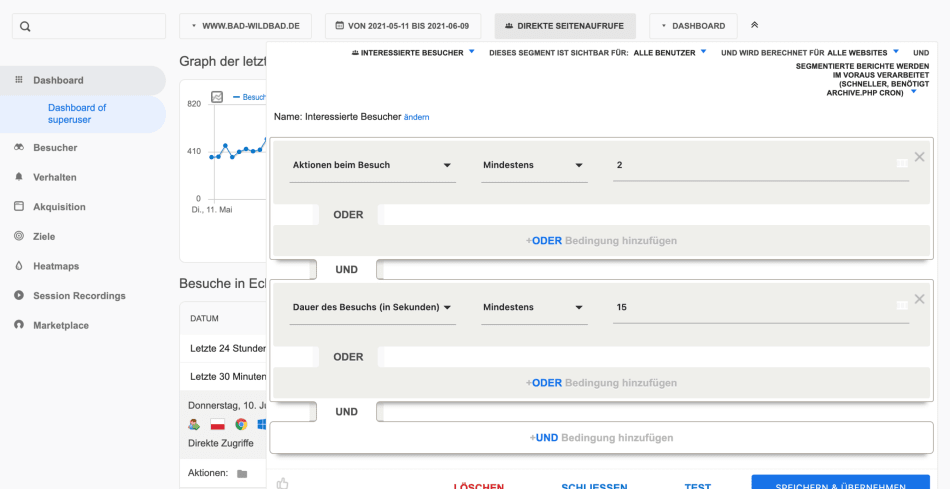Click the Test button
Image resolution: width=950 pixels, height=489 pixels.
pos(698,487)
